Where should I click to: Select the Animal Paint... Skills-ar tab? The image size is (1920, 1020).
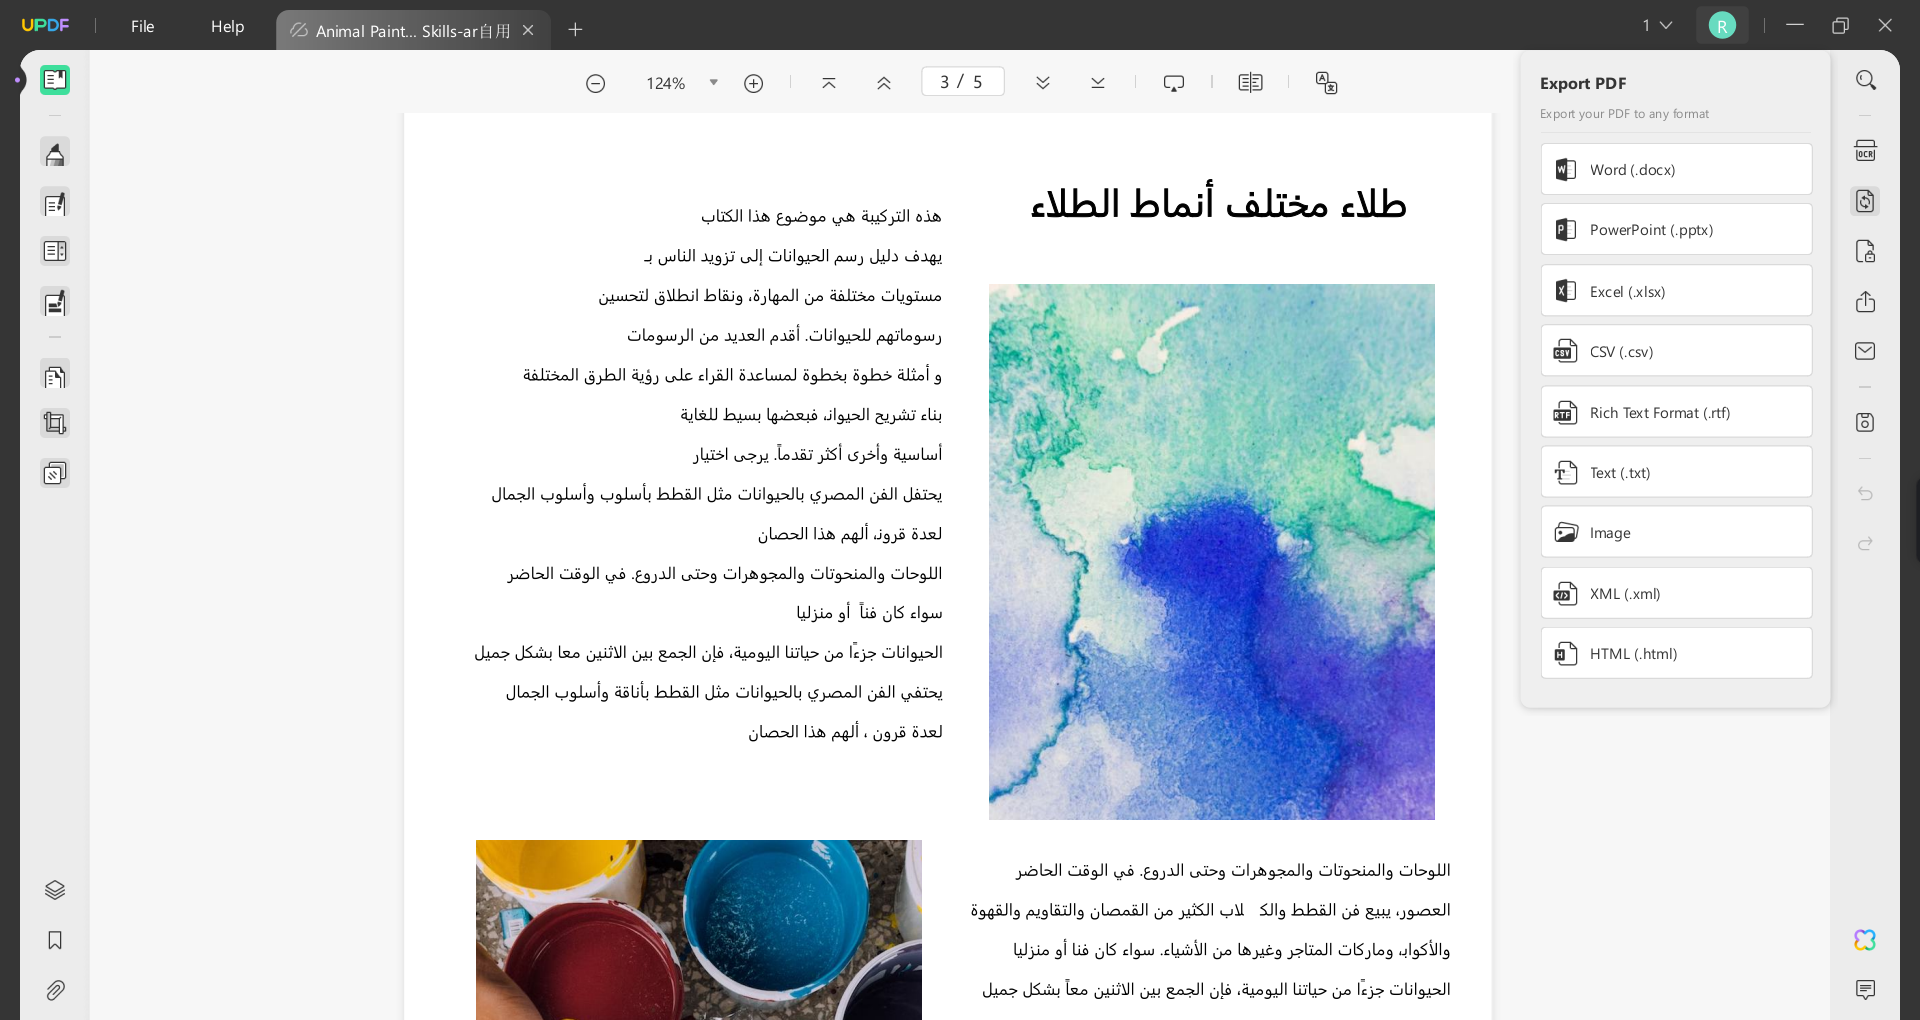tap(413, 31)
